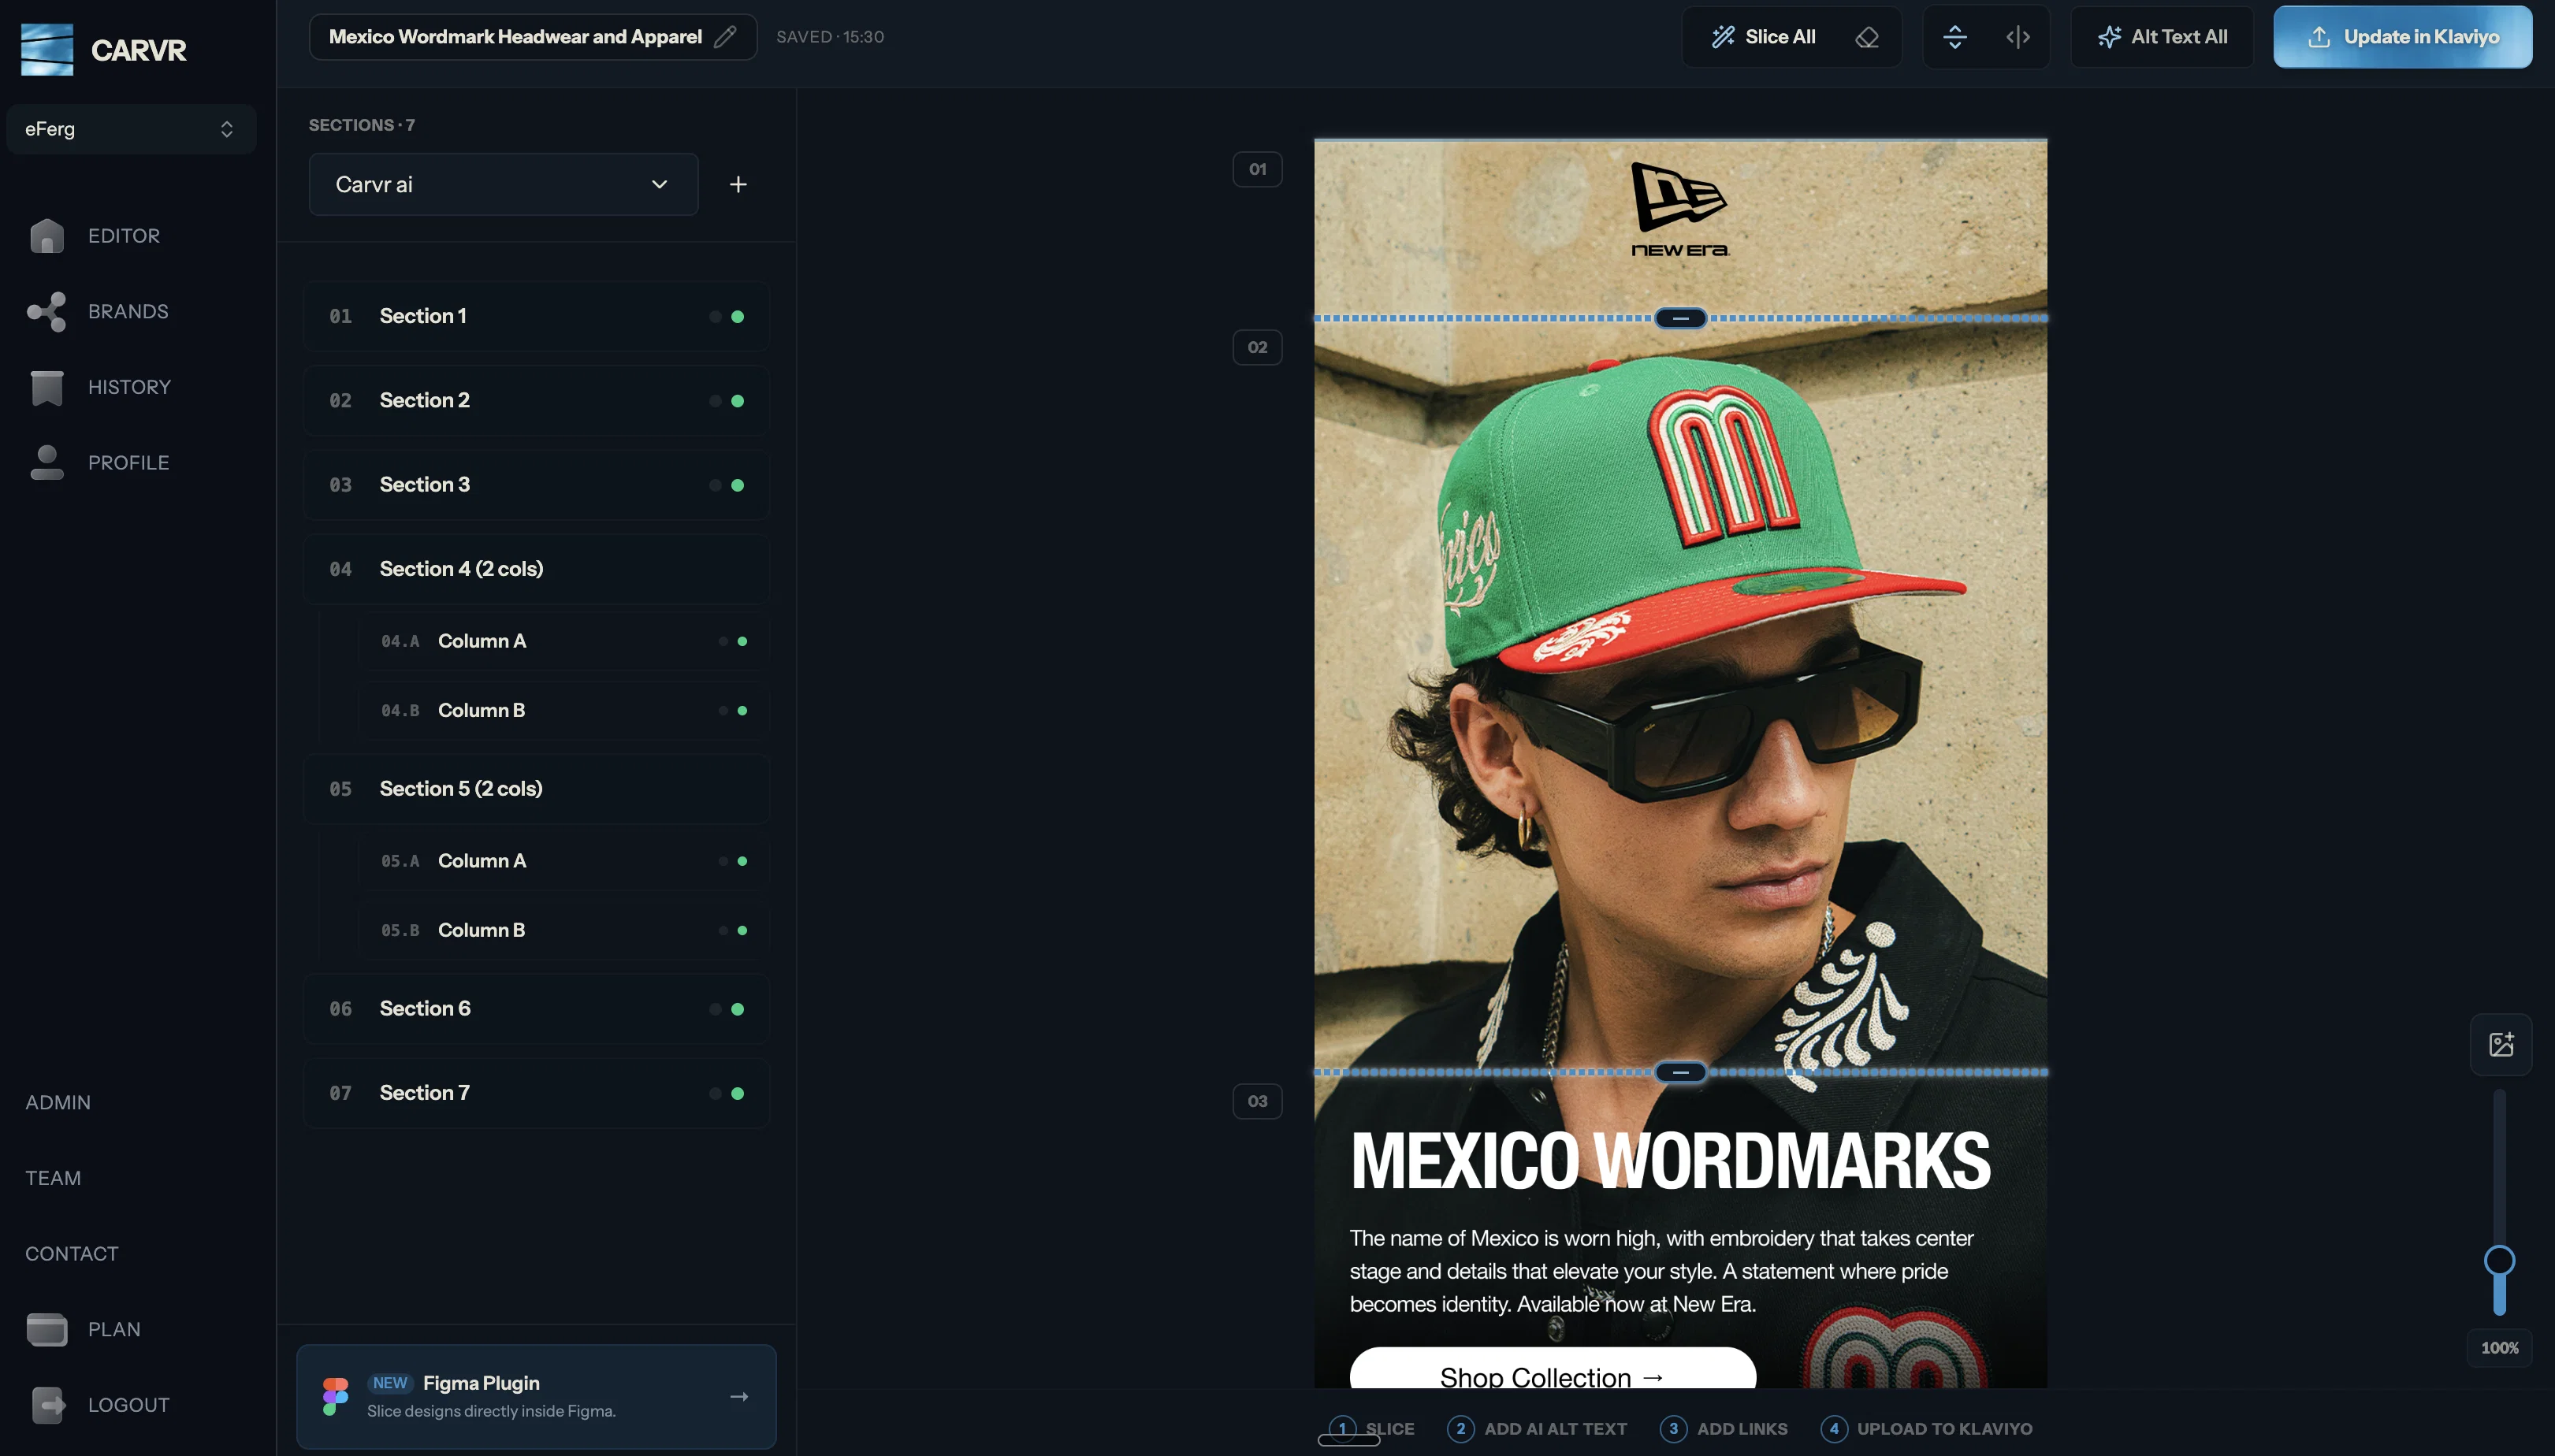Select the vertical split tool icon
Viewport: 2555px width, 1456px height.
[2017, 37]
